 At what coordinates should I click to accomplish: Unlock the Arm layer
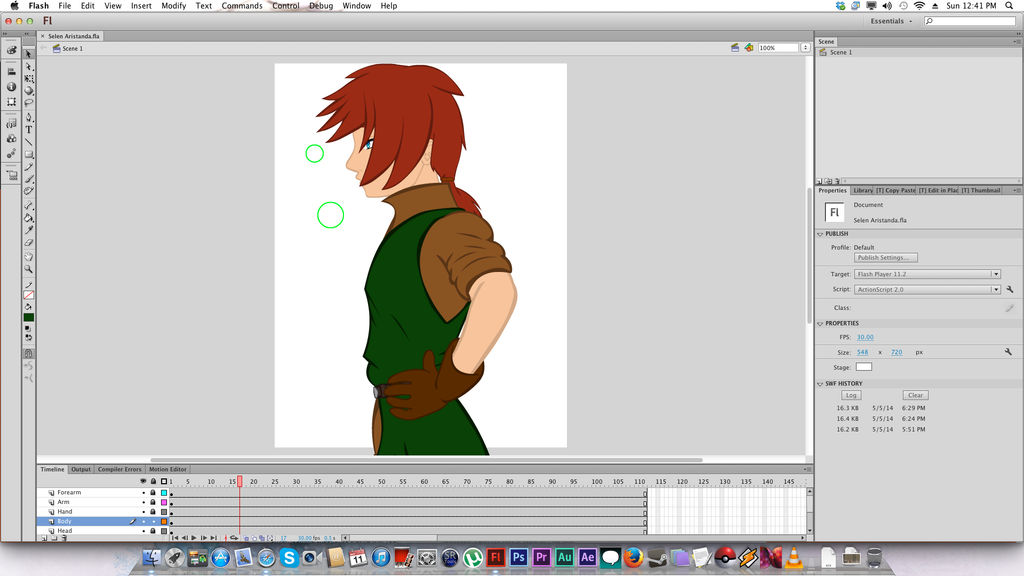pyautogui.click(x=153, y=502)
